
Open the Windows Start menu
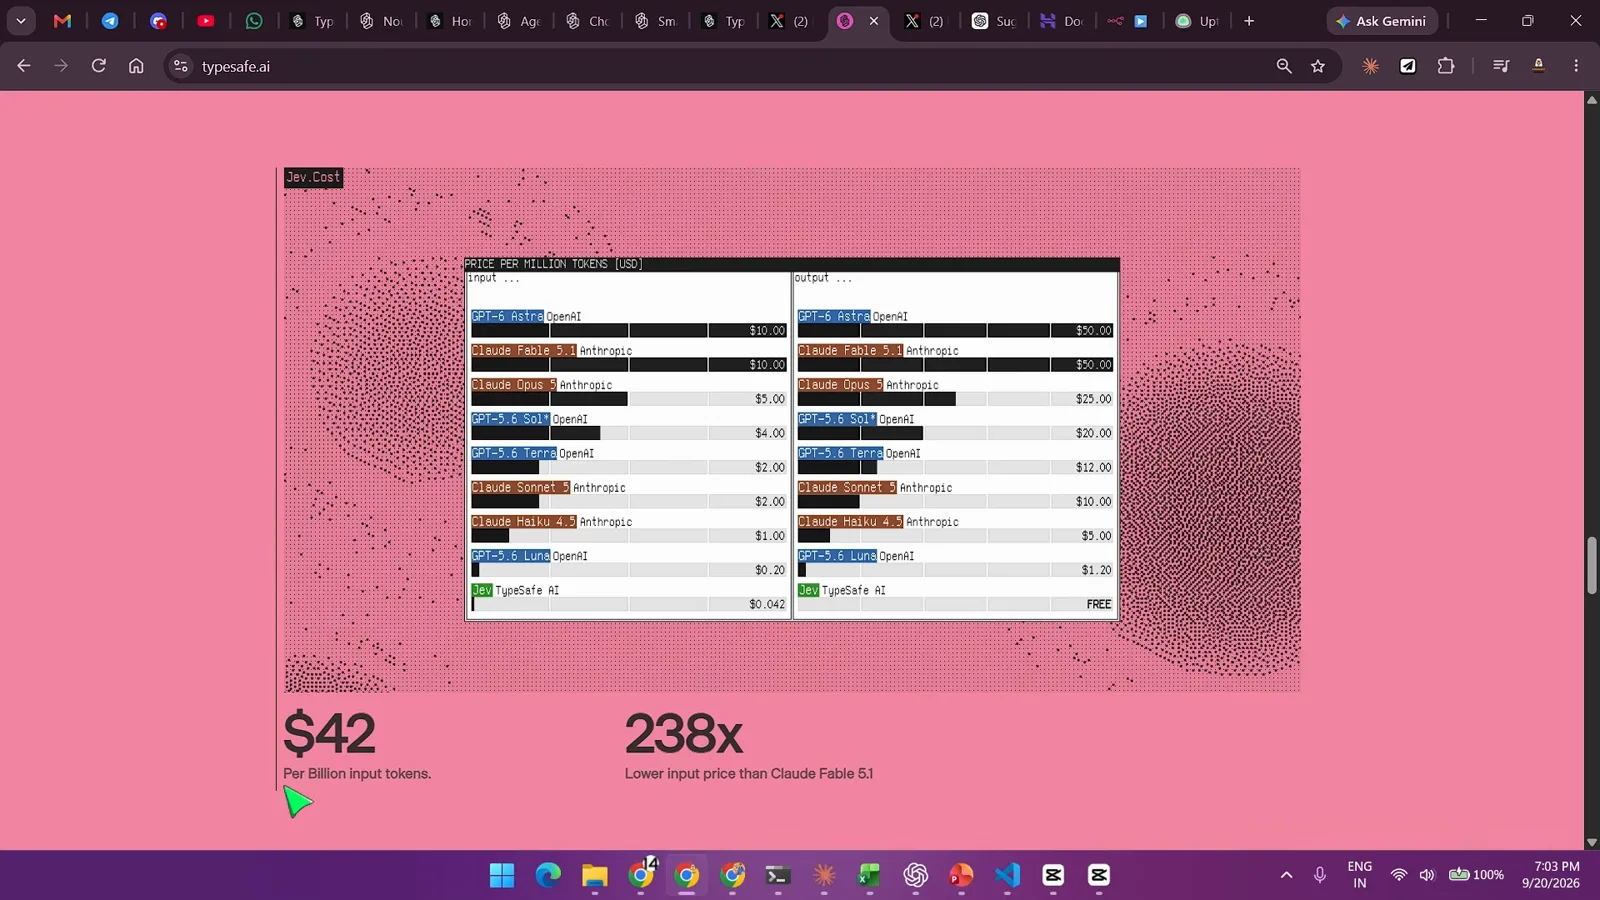502,875
